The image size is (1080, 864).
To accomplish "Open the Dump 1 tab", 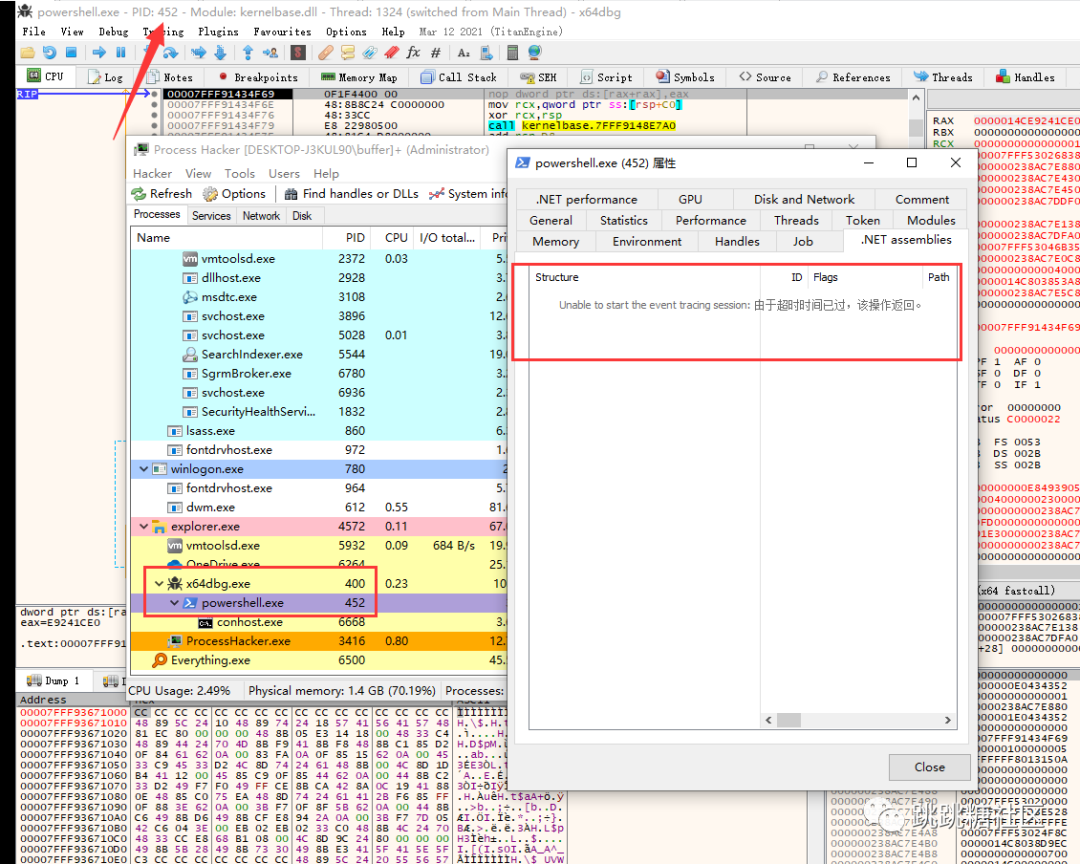I will pos(54,681).
